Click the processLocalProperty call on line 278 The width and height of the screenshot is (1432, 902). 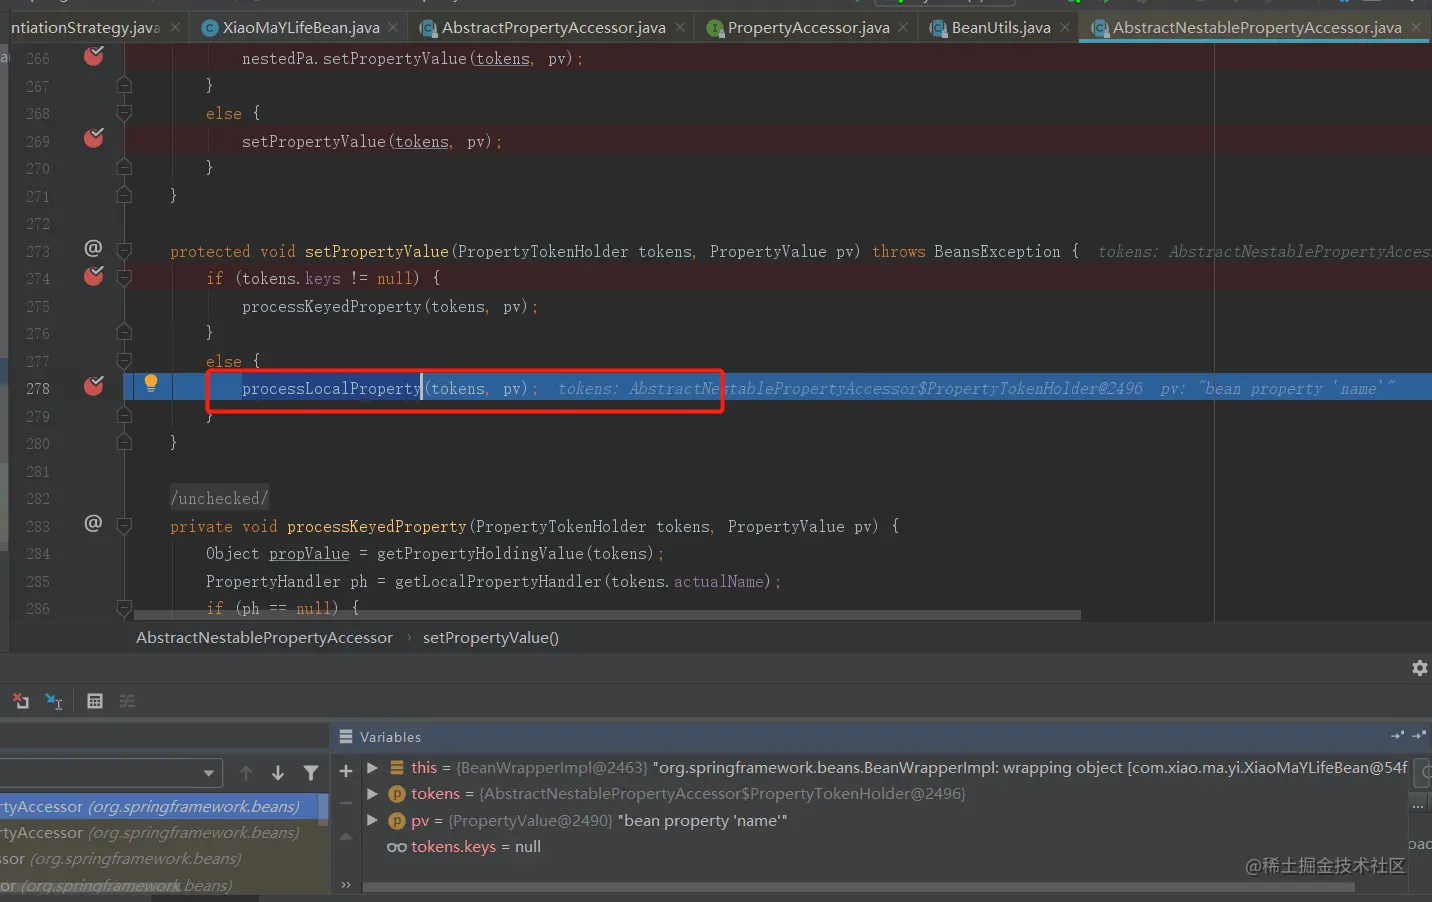point(331,389)
